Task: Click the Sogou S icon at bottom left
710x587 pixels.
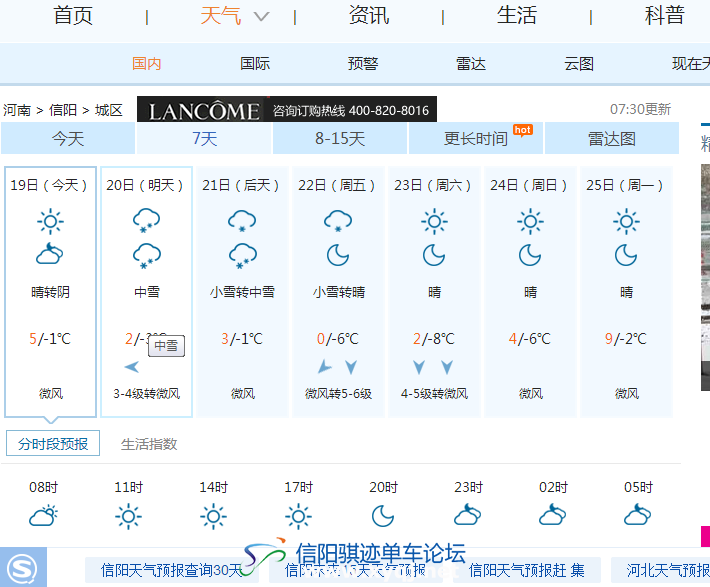Action: tap(21, 569)
